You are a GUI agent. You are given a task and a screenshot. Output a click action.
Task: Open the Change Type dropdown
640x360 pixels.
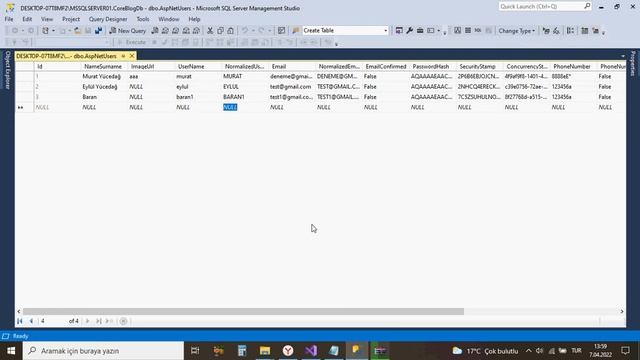[516, 31]
